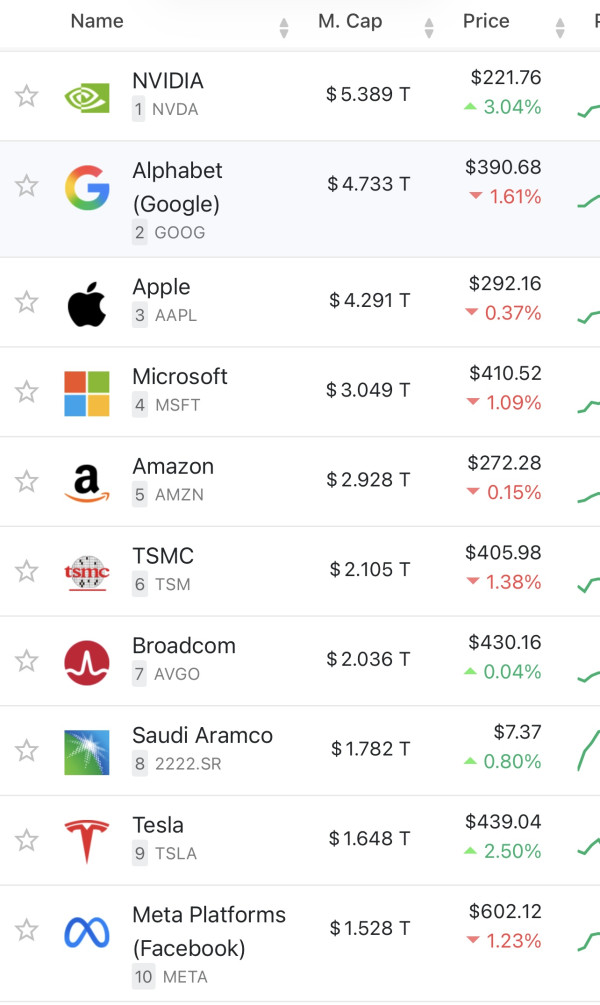The height and width of the screenshot is (1005, 600).
Task: Open the Saudi Aramco sunburst logo
Action: 87,752
